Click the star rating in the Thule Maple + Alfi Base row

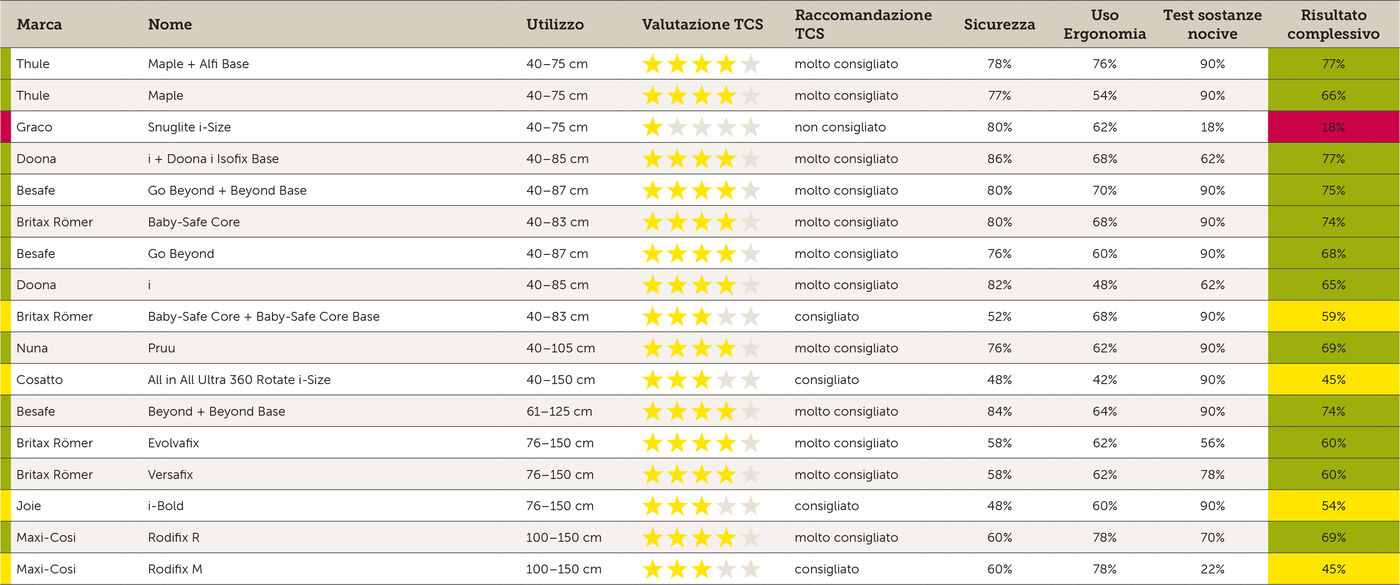coord(701,64)
